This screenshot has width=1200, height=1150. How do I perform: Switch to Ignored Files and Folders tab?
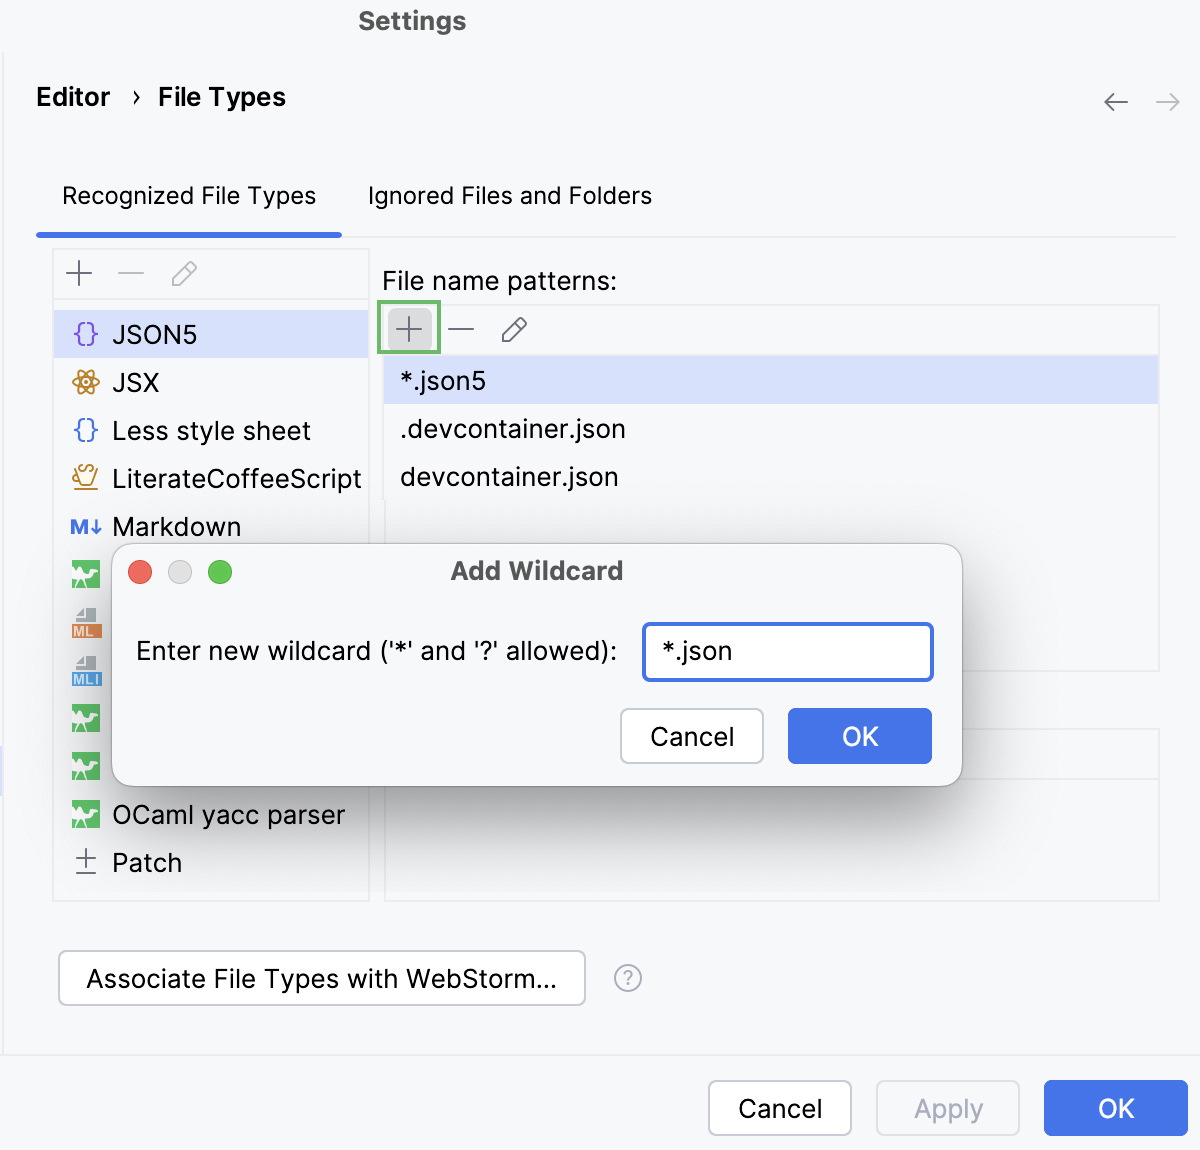(510, 195)
